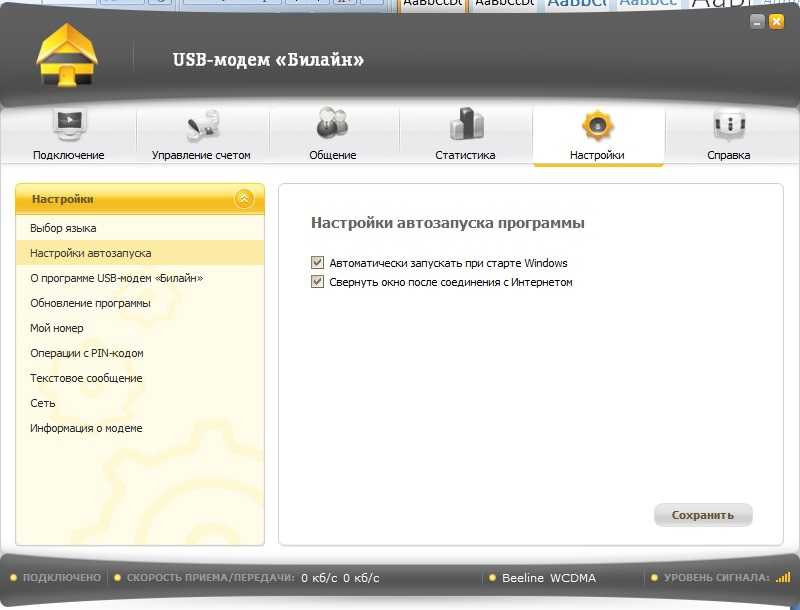Screen dimensions: 800x610
Task: Click the ПОДКЛЮЧЕНО status indicator
Action: pos(56,577)
